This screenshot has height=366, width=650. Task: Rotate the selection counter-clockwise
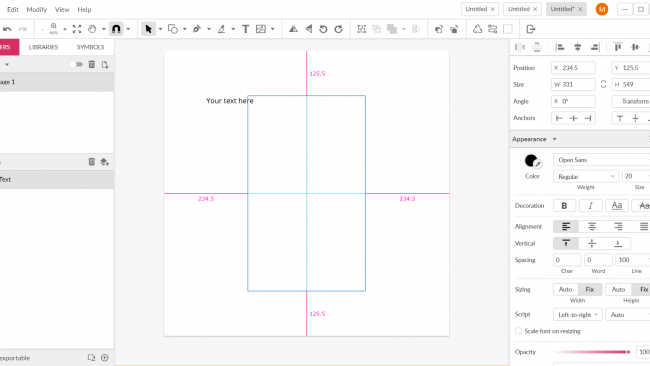pyautogui.click(x=323, y=29)
